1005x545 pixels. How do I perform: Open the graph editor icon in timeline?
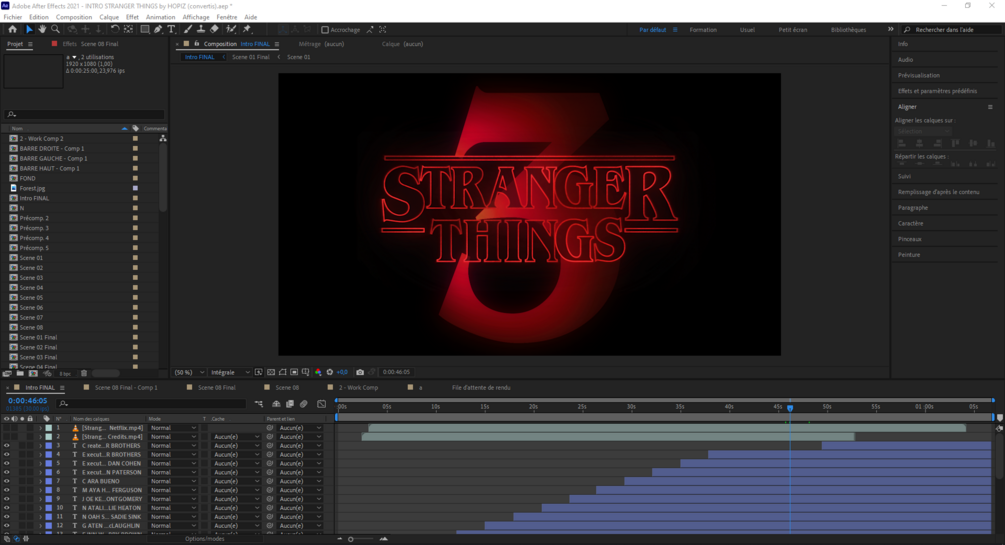click(x=322, y=404)
